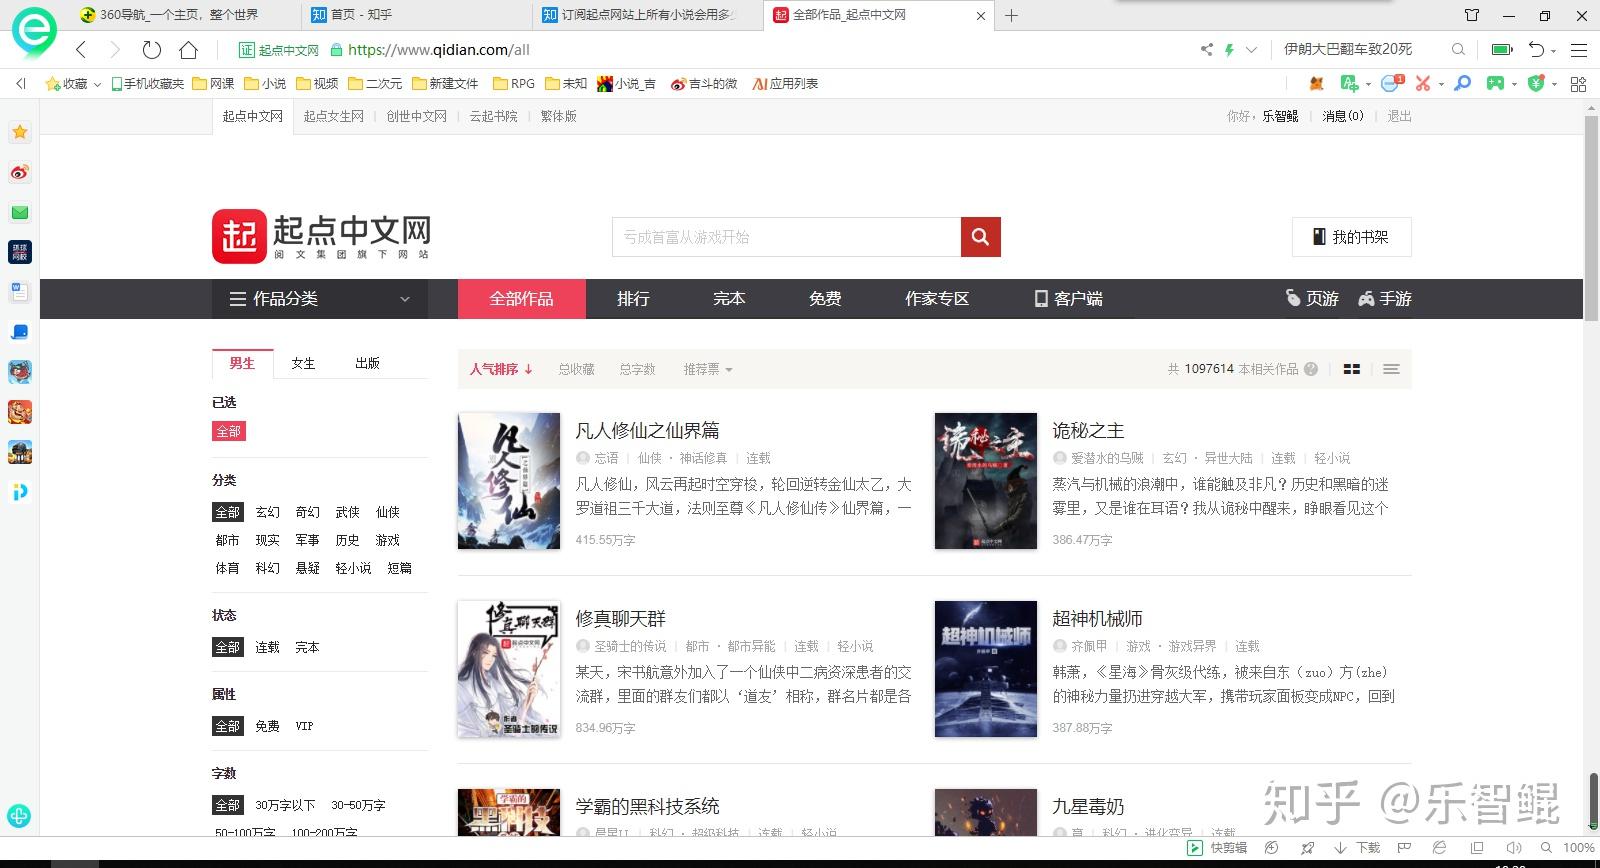Filter category by 都市
1600x868 pixels.
(x=227, y=540)
